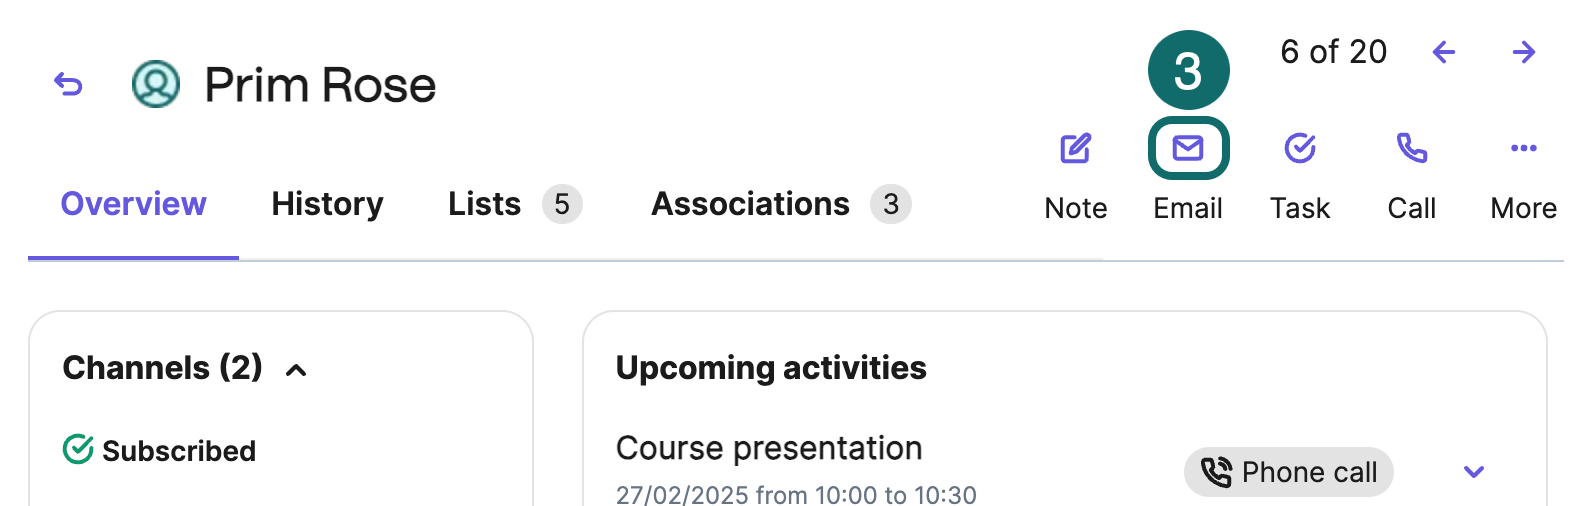The height and width of the screenshot is (506, 1596).
Task: Open the Associations tab
Action: (x=781, y=204)
